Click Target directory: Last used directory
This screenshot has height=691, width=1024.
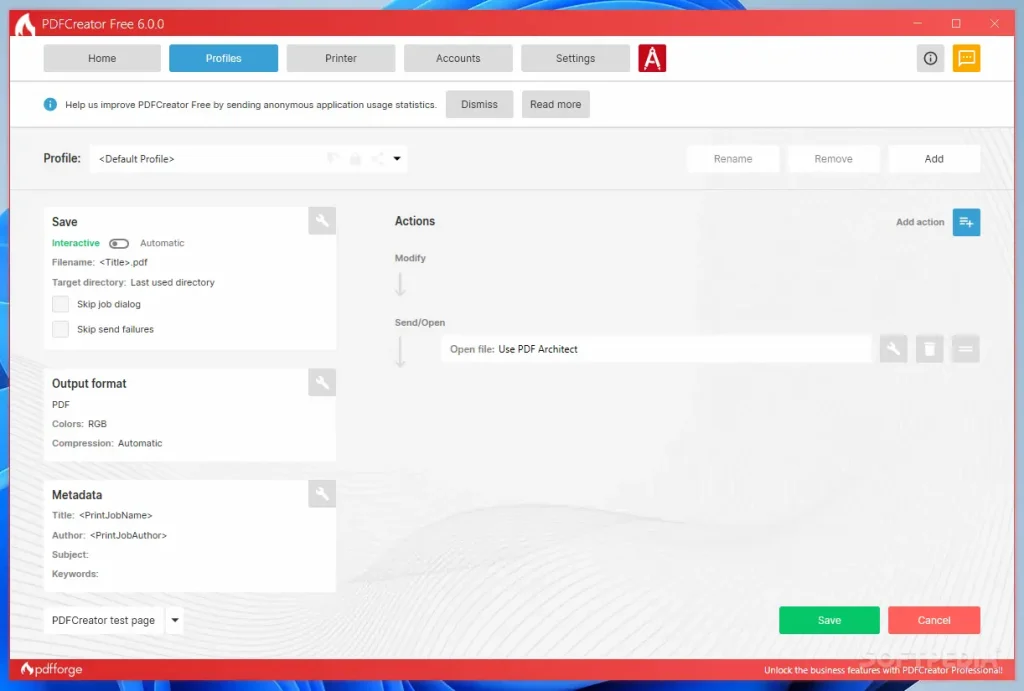(133, 282)
